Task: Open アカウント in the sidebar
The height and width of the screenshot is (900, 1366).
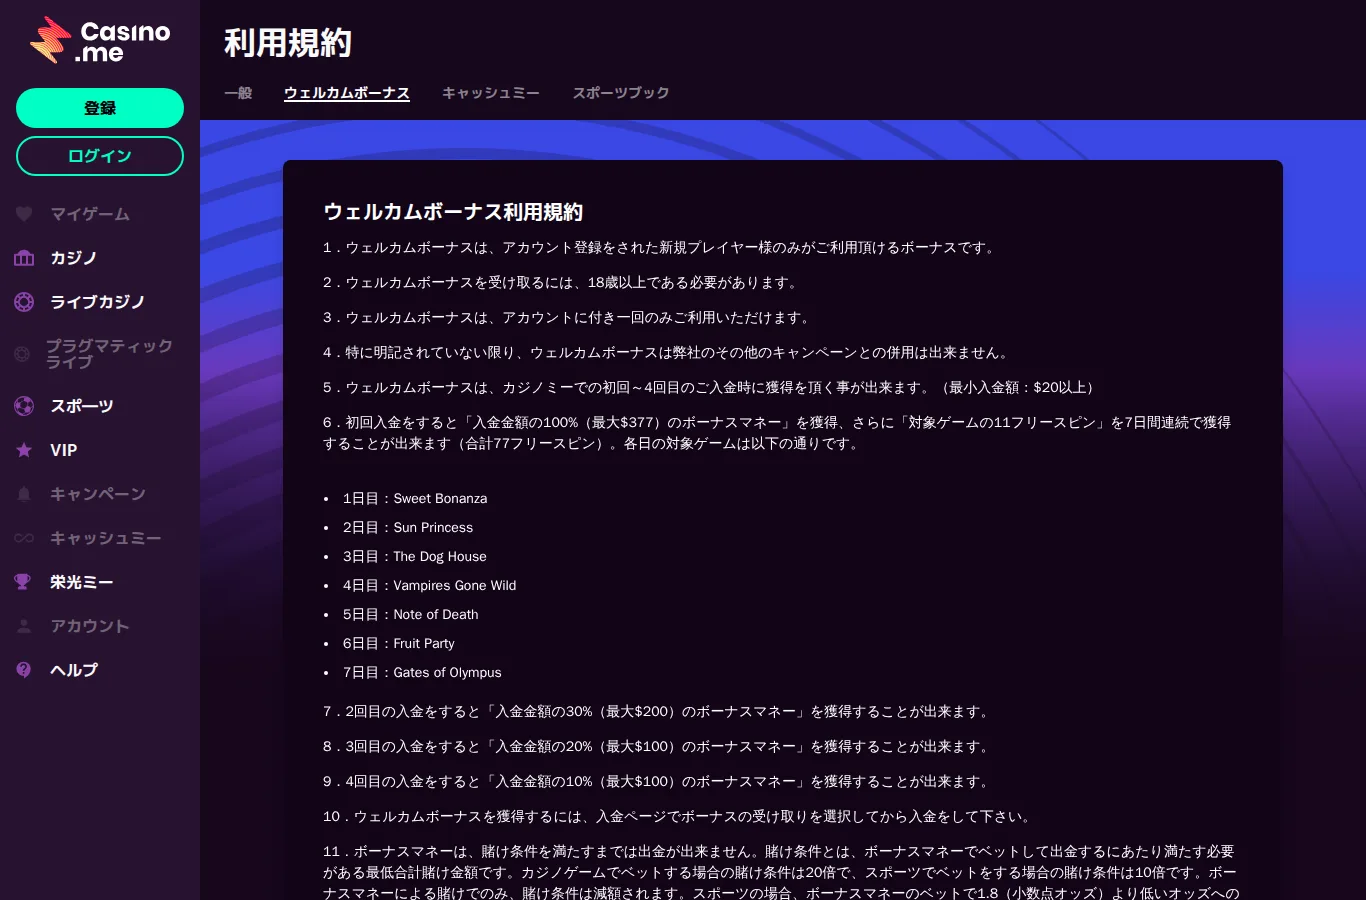Action: [90, 626]
